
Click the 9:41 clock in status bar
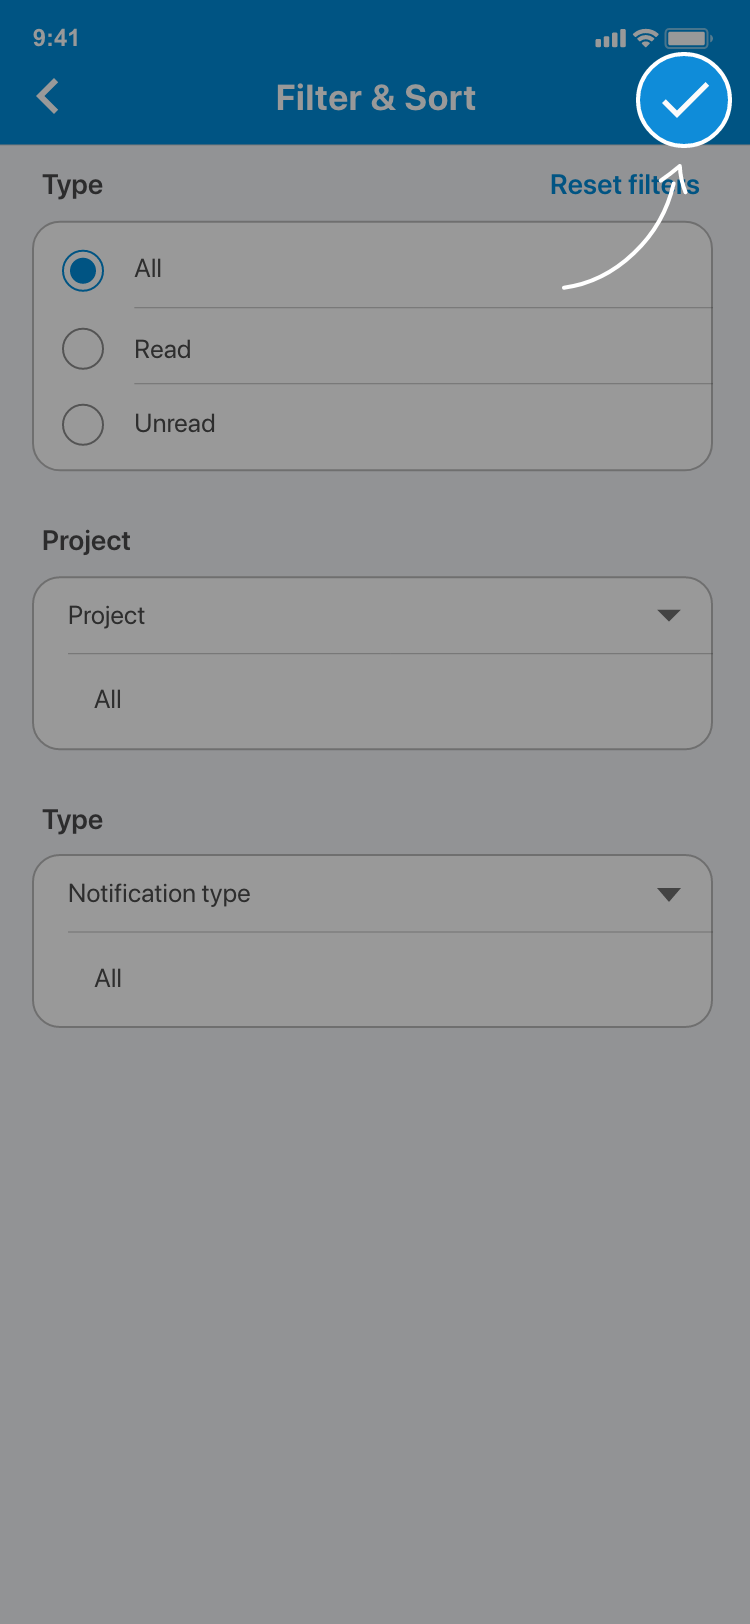coord(56,38)
